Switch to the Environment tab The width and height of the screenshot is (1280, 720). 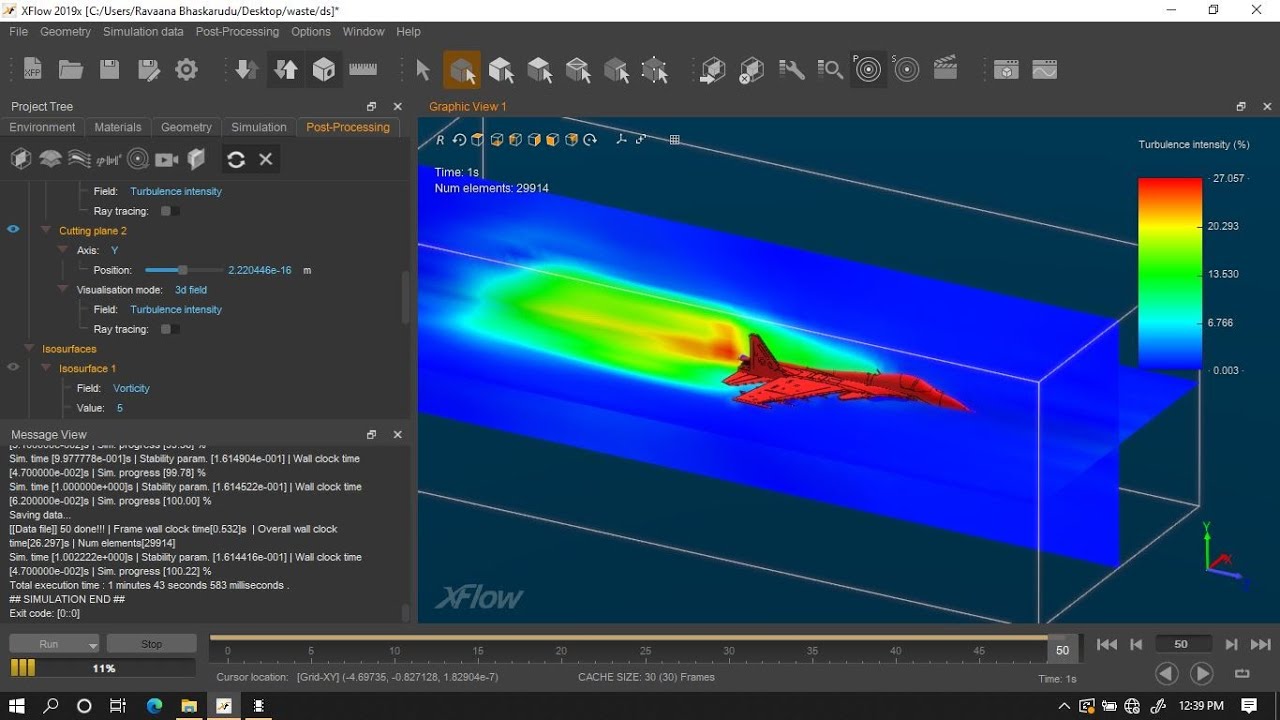(x=42, y=127)
